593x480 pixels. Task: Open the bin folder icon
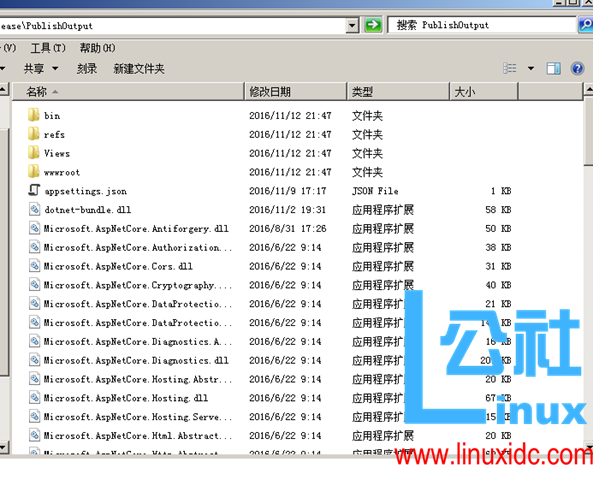click(x=33, y=115)
